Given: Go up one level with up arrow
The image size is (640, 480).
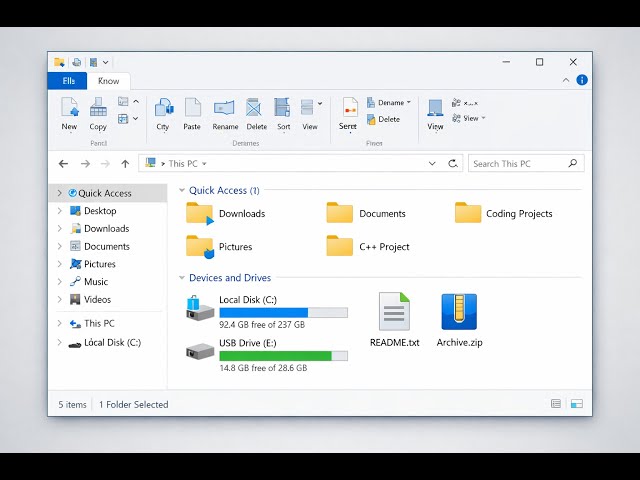Looking at the screenshot, I should click(125, 164).
